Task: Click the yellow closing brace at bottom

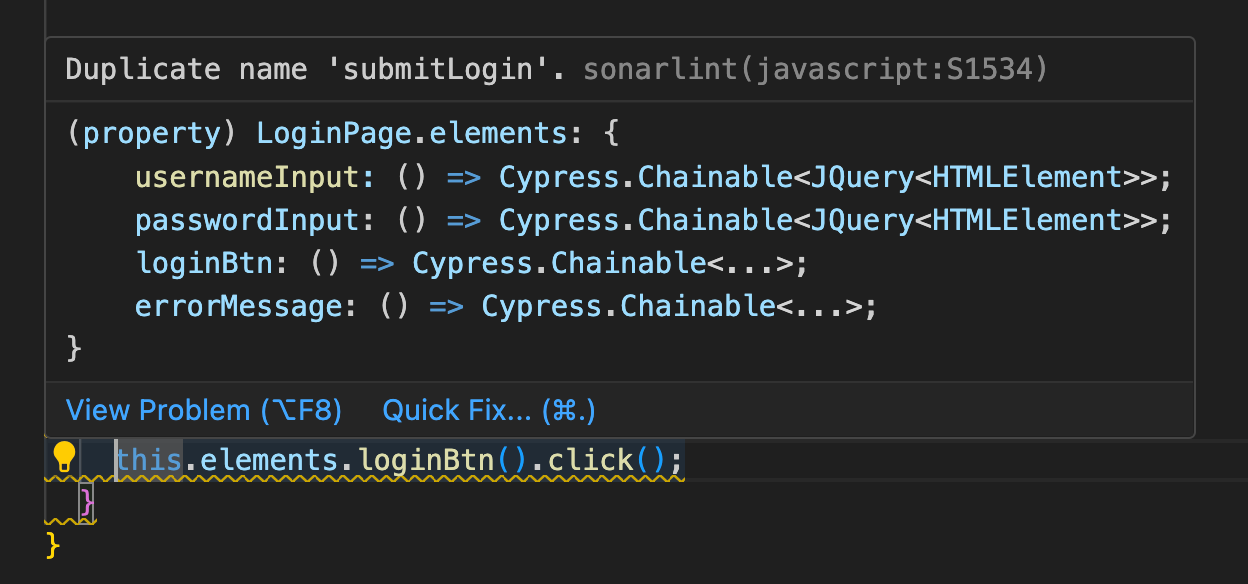Action: 53,546
